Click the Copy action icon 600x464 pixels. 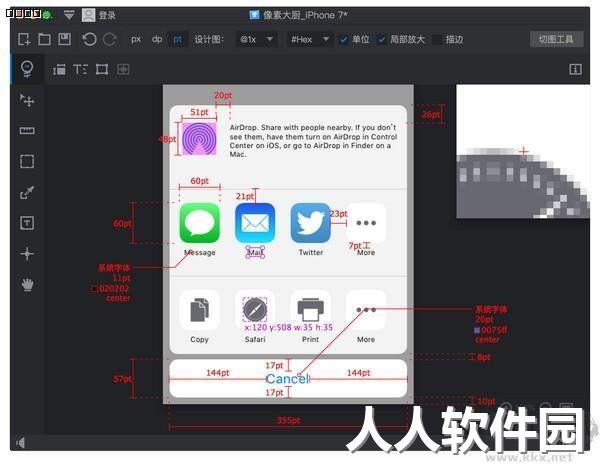point(199,310)
